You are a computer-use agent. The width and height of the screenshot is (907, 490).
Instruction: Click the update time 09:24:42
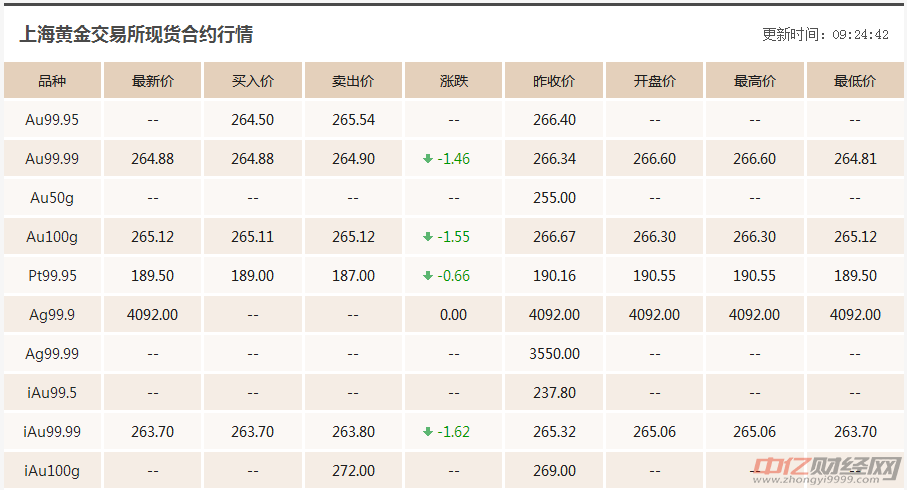pos(860,35)
